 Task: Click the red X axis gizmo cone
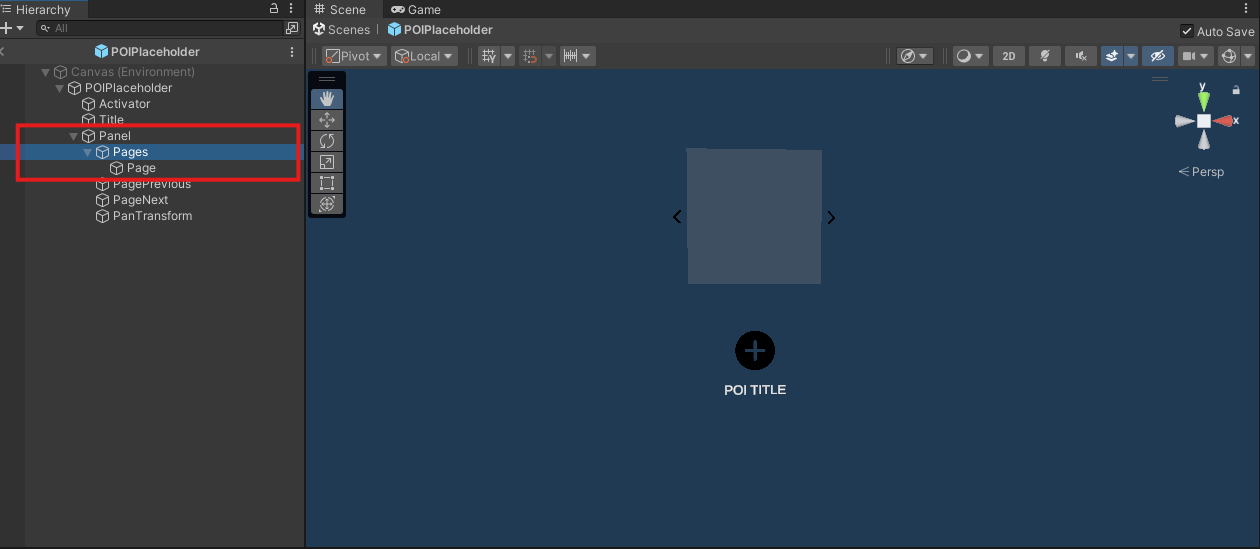click(x=1224, y=121)
